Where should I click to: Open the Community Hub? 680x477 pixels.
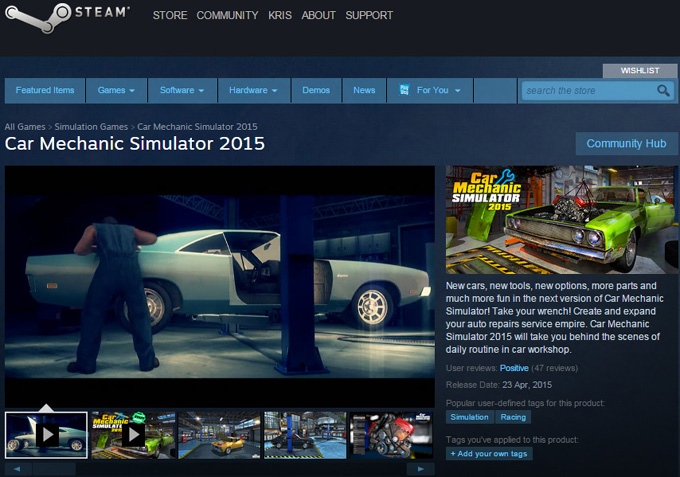pyautogui.click(x=626, y=144)
